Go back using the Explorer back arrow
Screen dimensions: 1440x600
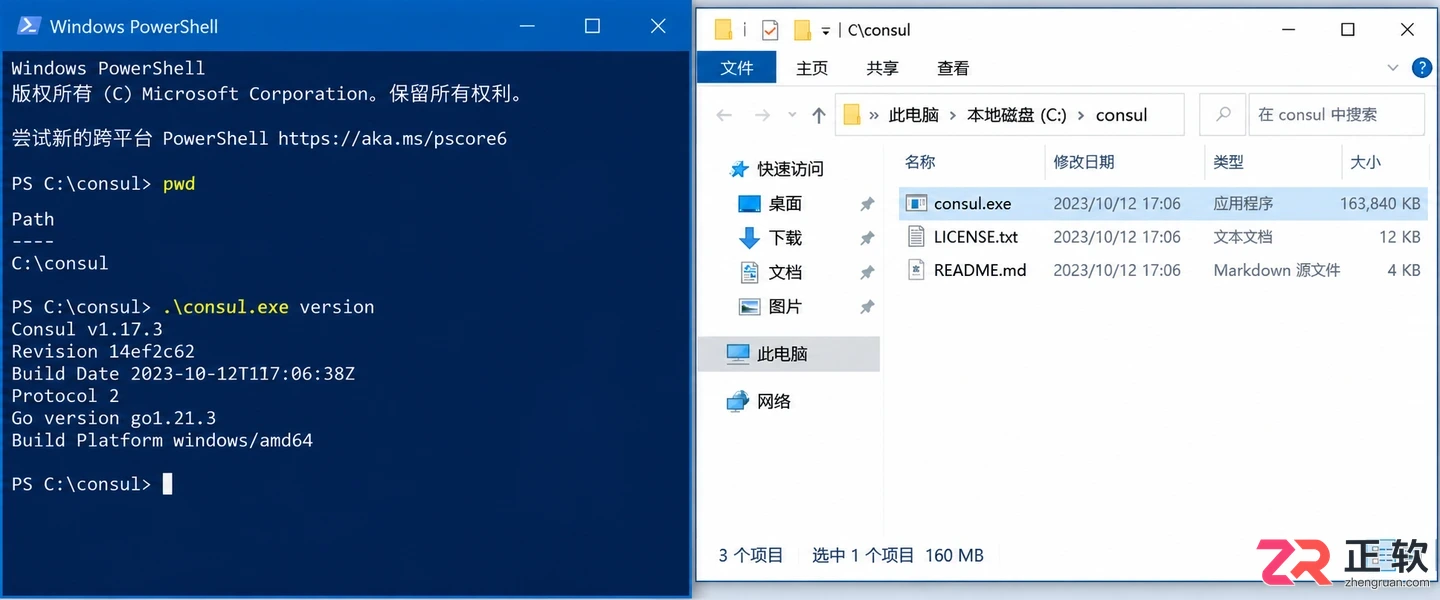[x=725, y=115]
